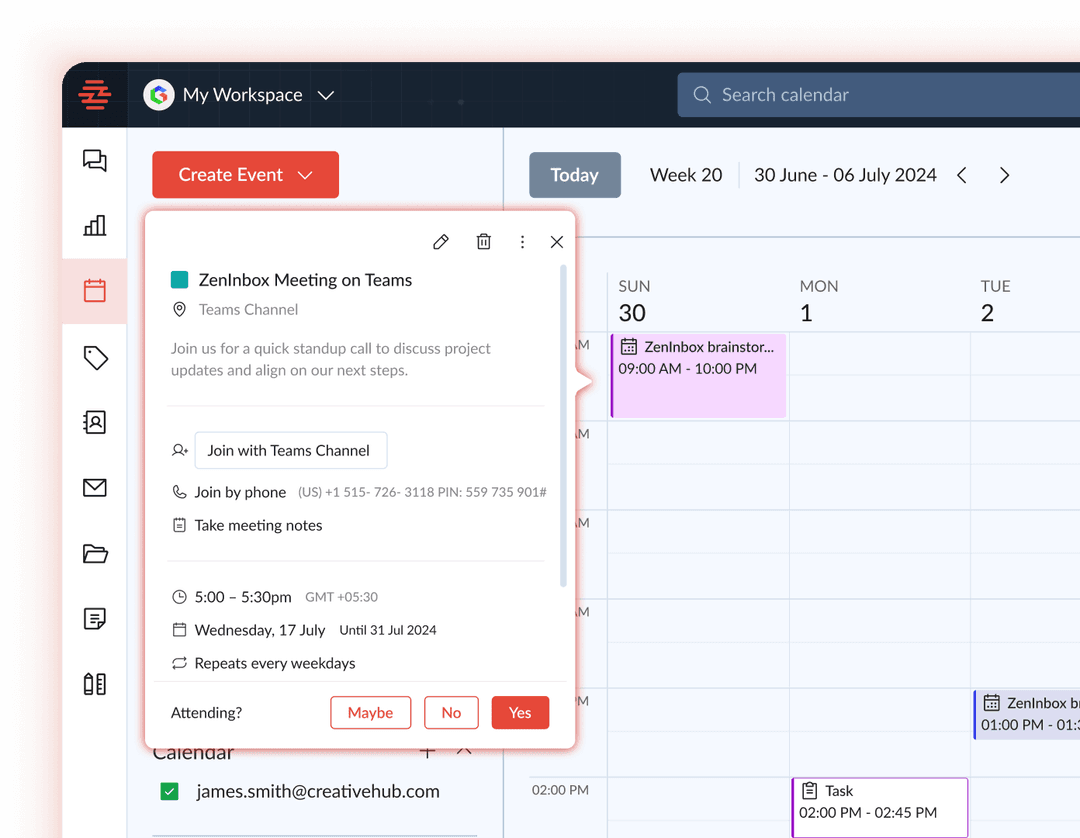This screenshot has height=838, width=1080.
Task: Open the knowledge base books sidebar icon
Action: coord(94,684)
